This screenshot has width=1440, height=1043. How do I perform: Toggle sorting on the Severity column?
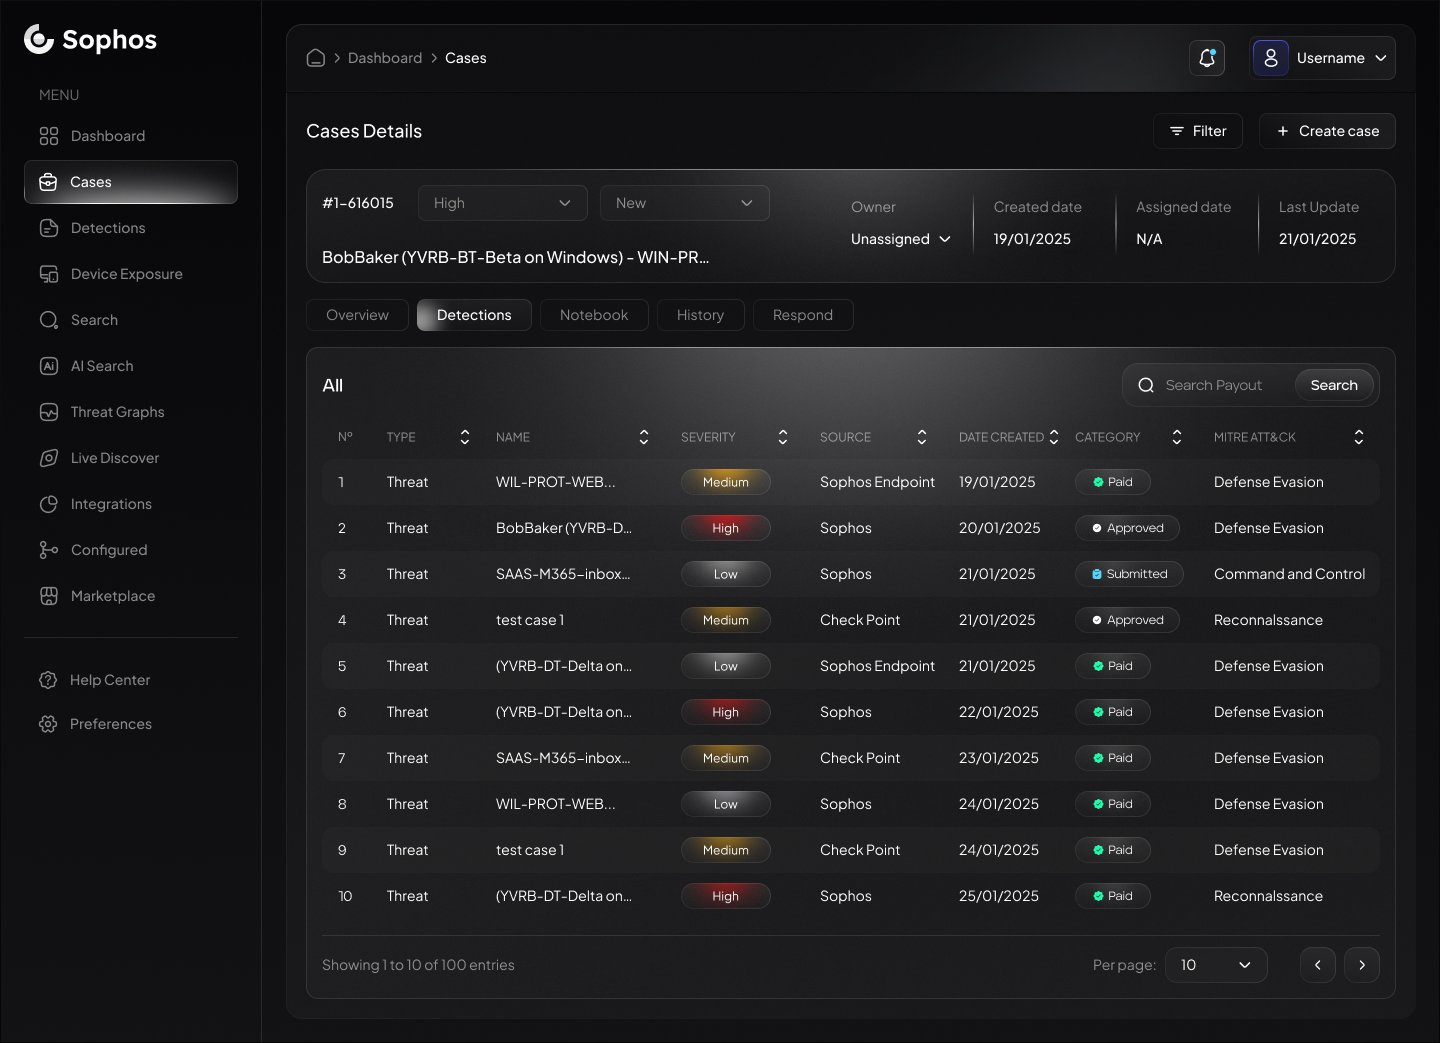(783, 437)
